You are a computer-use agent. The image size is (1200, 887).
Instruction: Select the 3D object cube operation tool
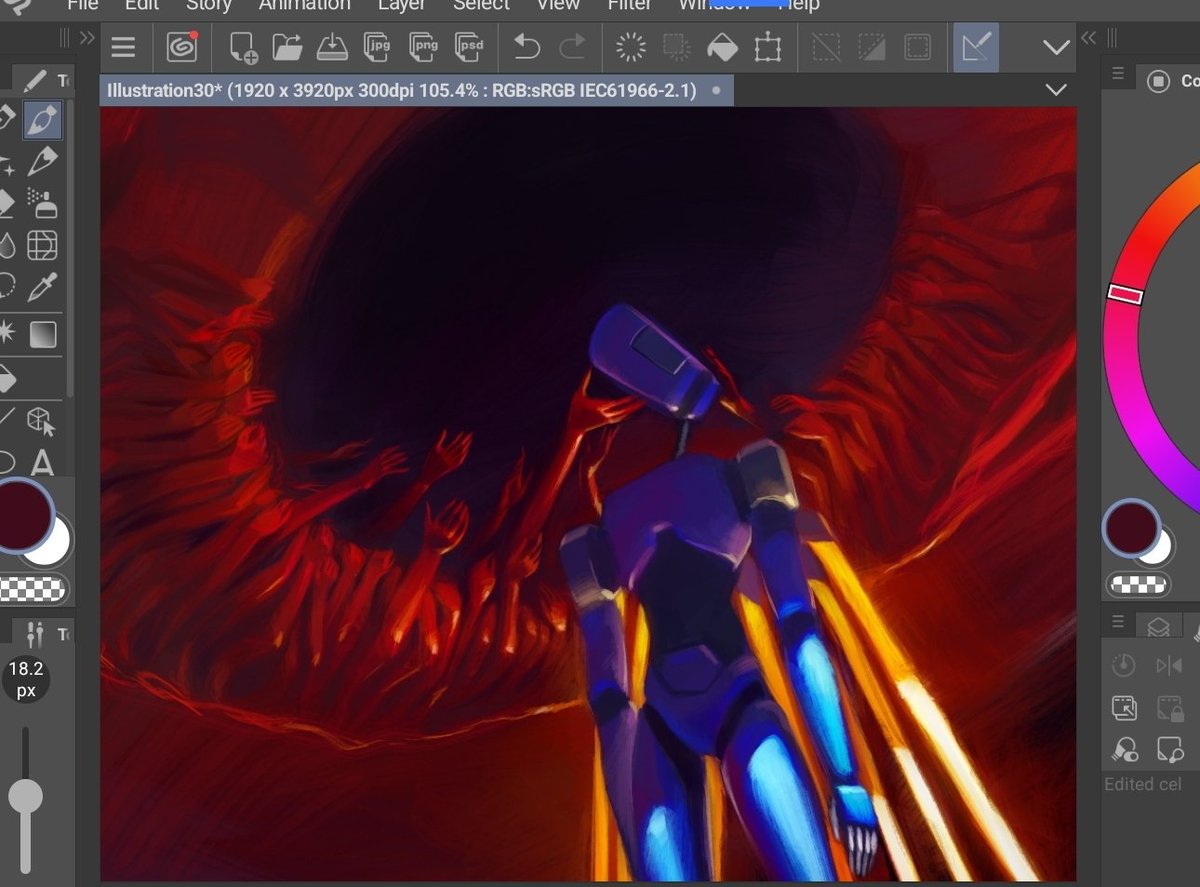[42, 420]
